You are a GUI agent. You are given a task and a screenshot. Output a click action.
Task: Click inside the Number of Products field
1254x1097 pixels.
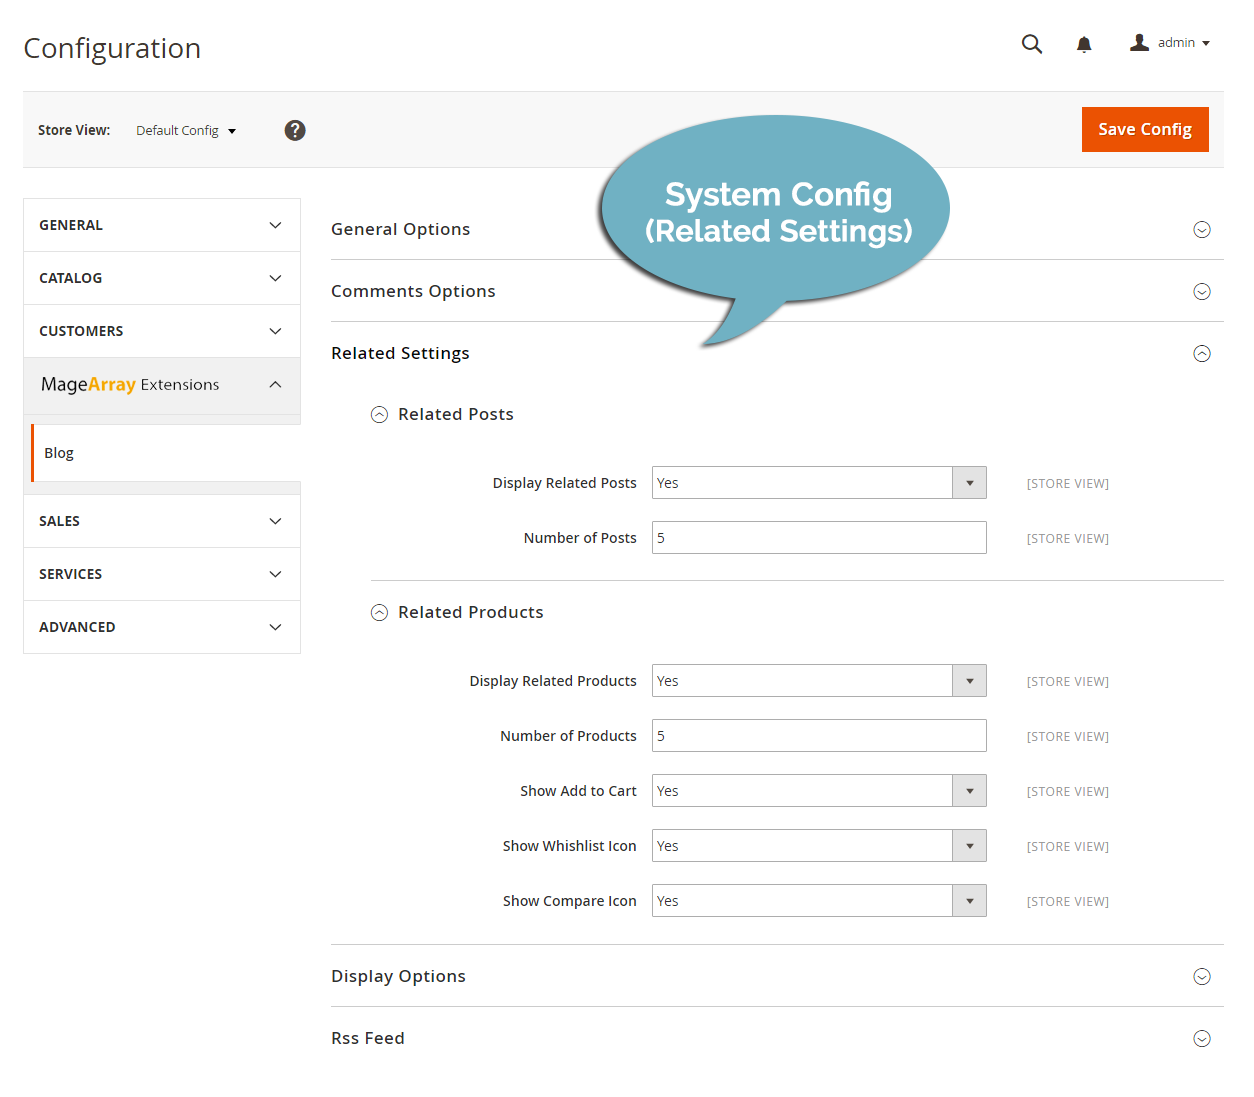tap(819, 735)
